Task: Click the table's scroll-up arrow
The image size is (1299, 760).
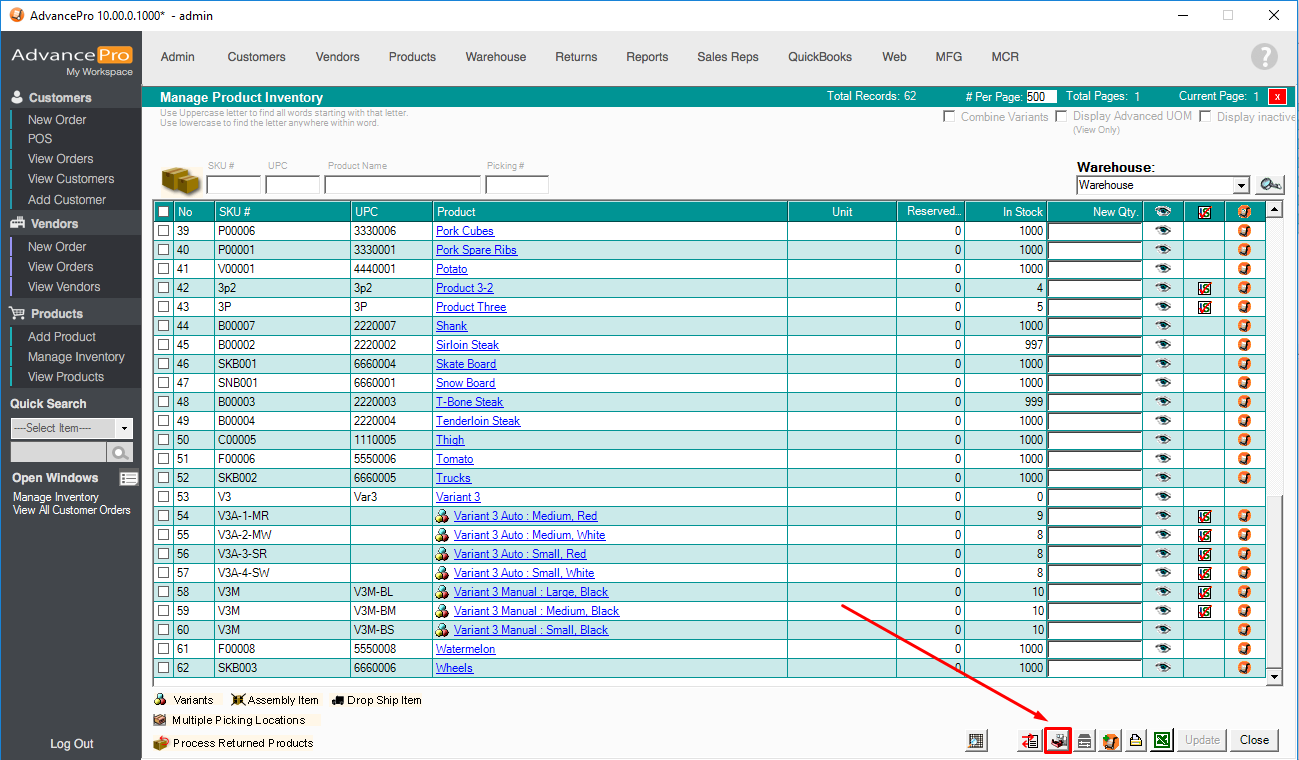Action: click(1274, 210)
